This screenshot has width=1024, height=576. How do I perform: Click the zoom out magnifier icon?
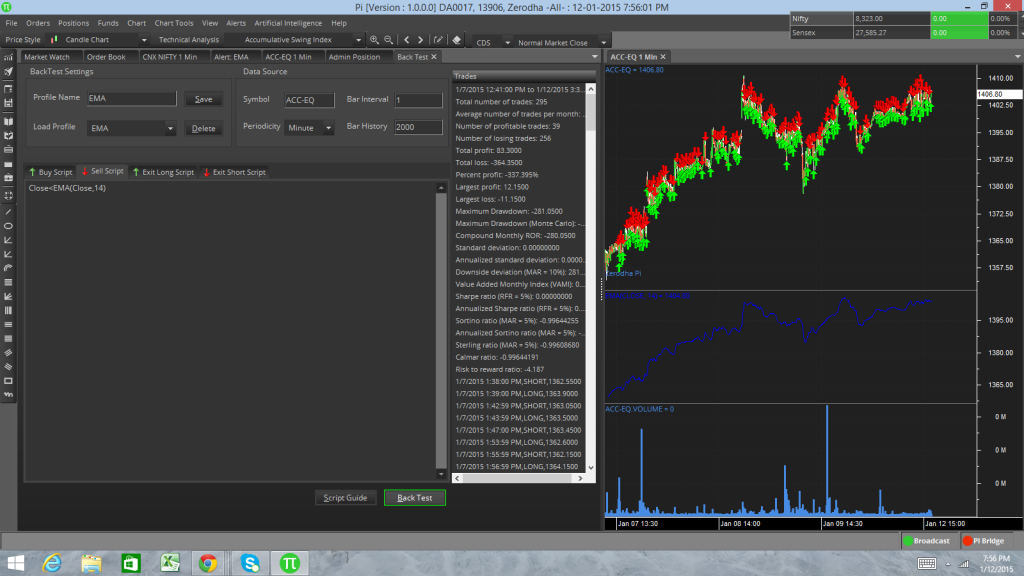tap(387, 40)
